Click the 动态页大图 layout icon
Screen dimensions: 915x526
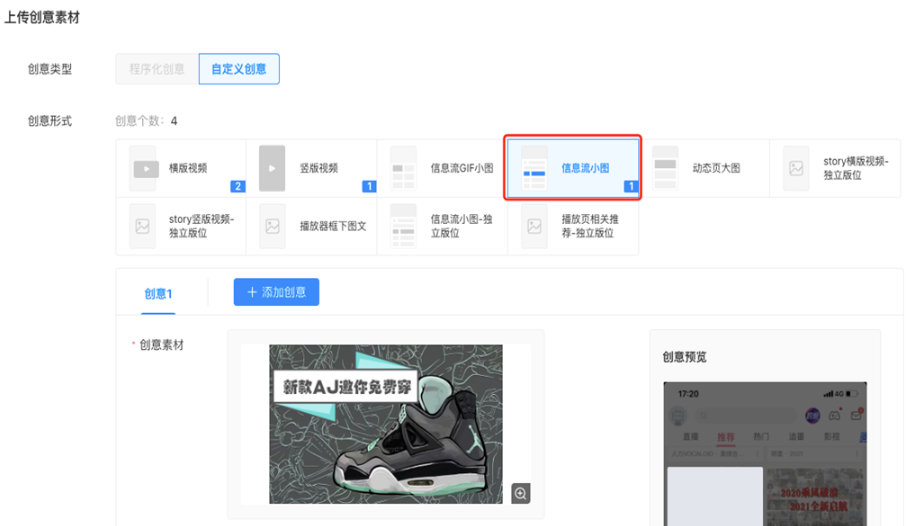(665, 168)
